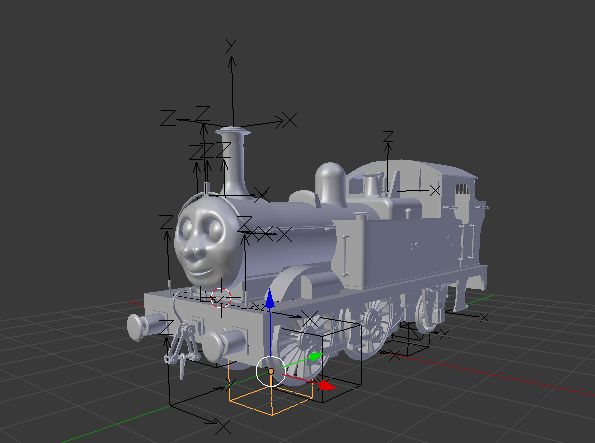Select the rounded steam dome
The width and height of the screenshot is (595, 443).
[331, 184]
